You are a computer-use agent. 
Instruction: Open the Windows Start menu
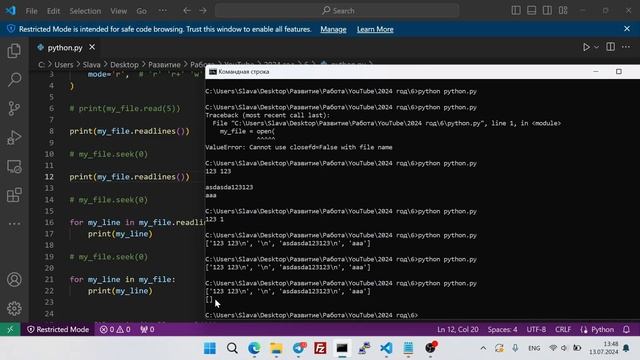pyautogui.click(x=210, y=348)
